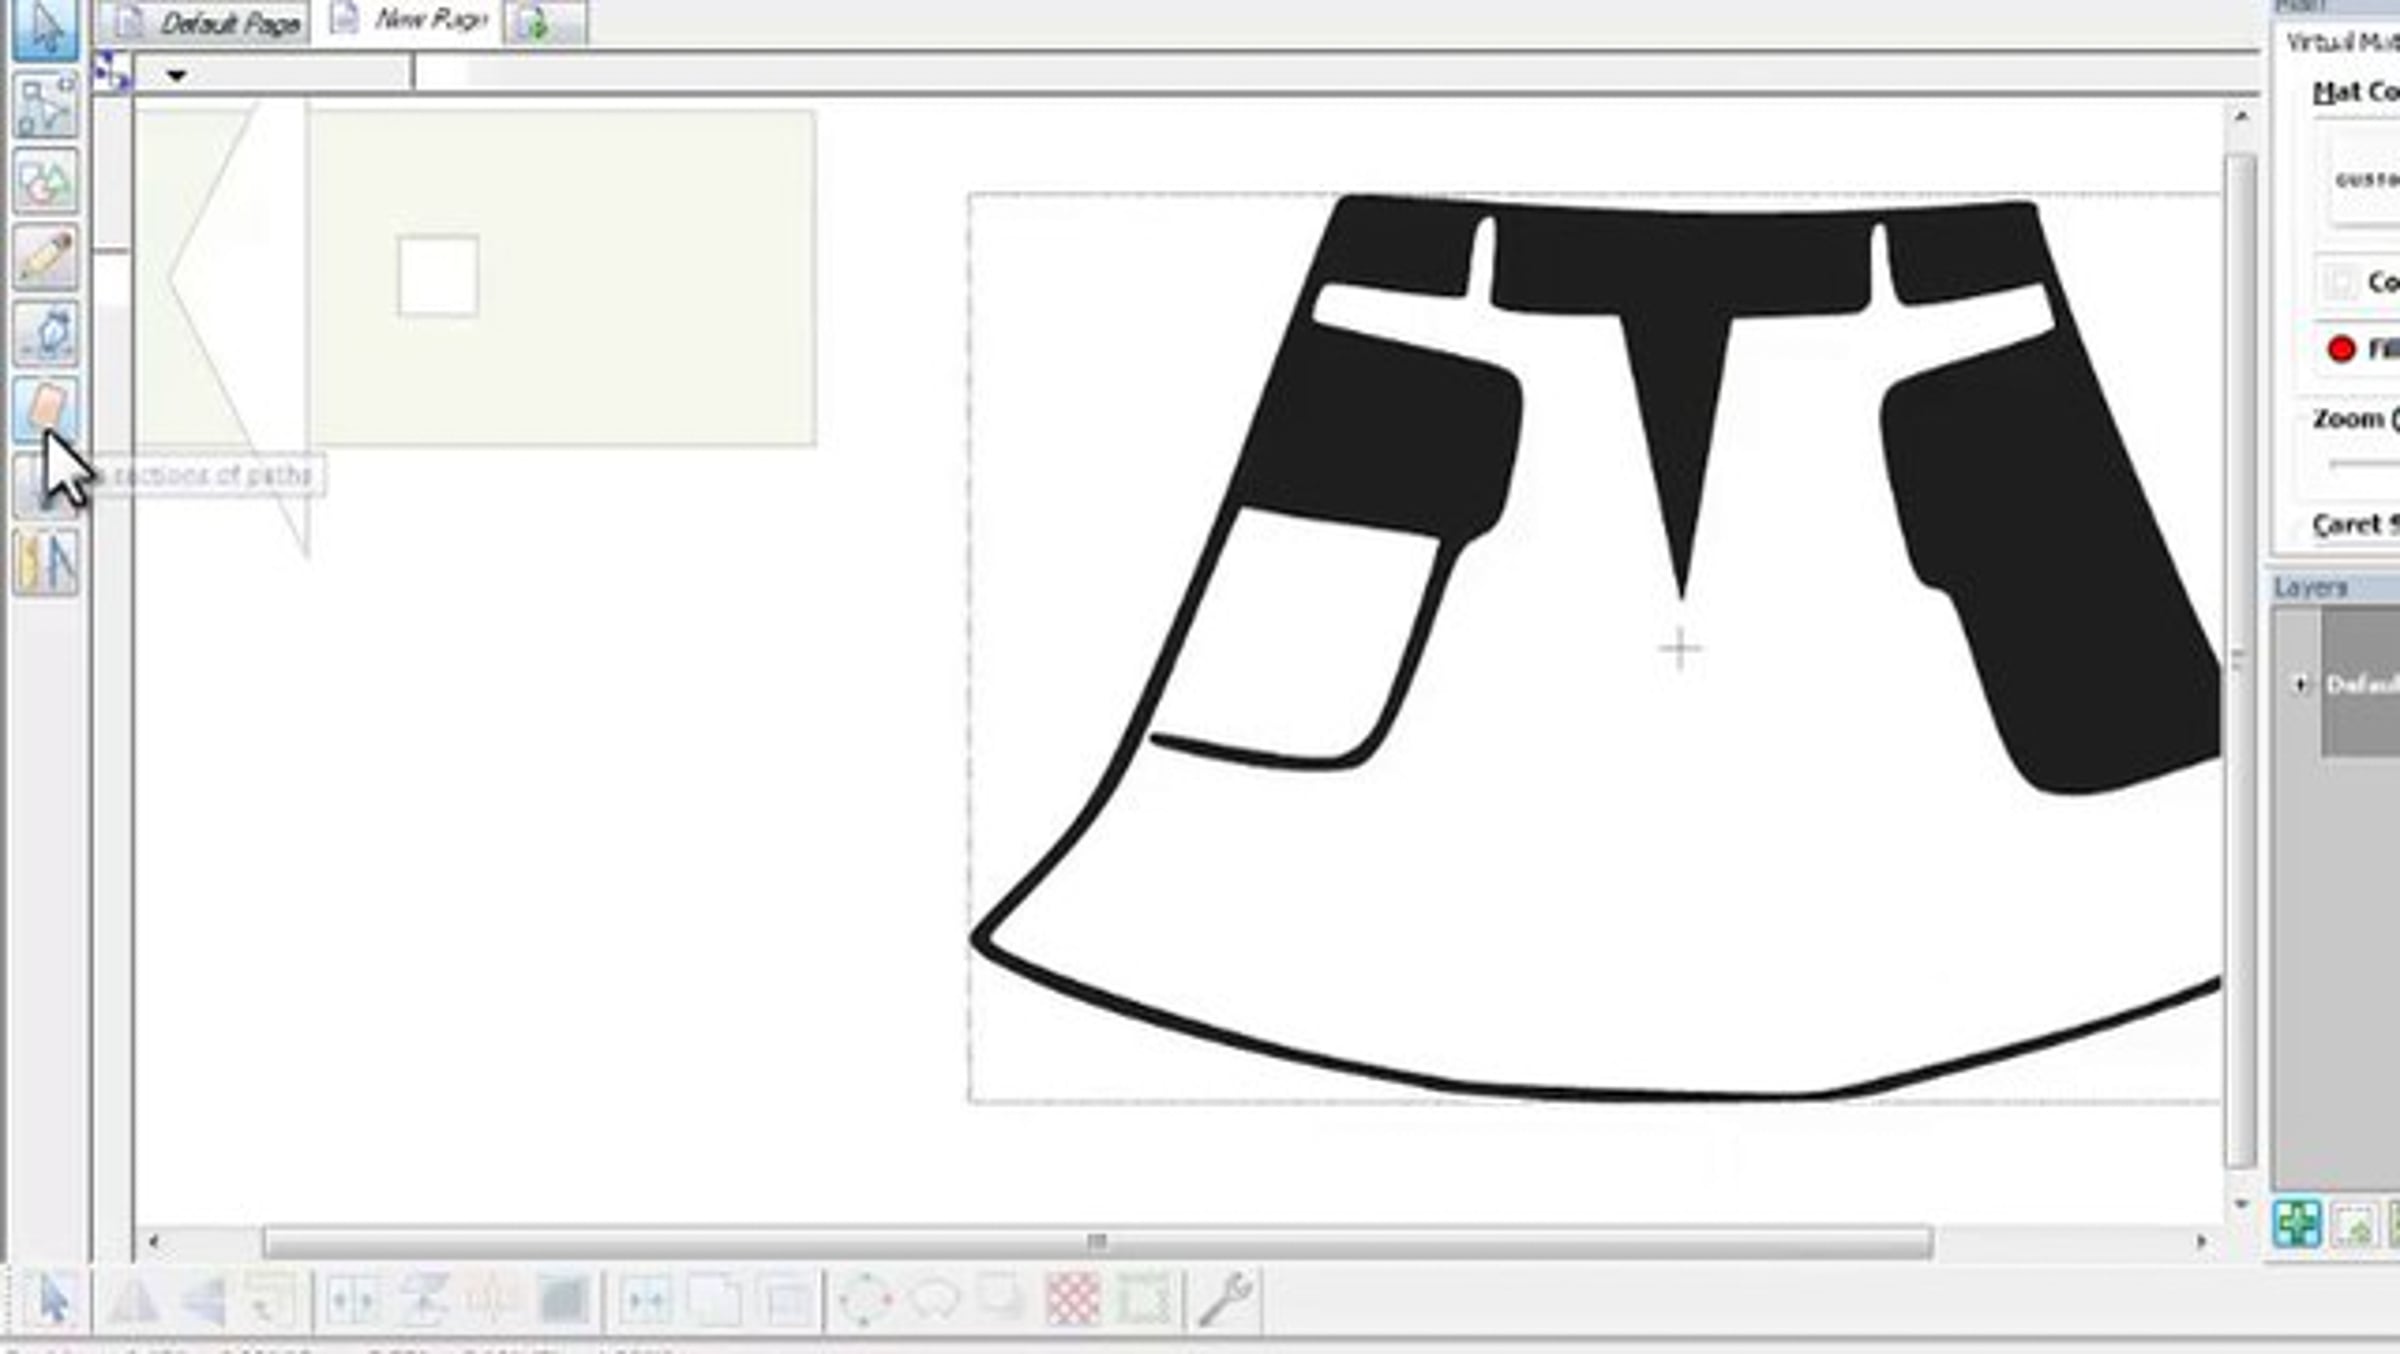Pick the Shapes tool
Screen dimensions: 2400x1354
pos(45,181)
